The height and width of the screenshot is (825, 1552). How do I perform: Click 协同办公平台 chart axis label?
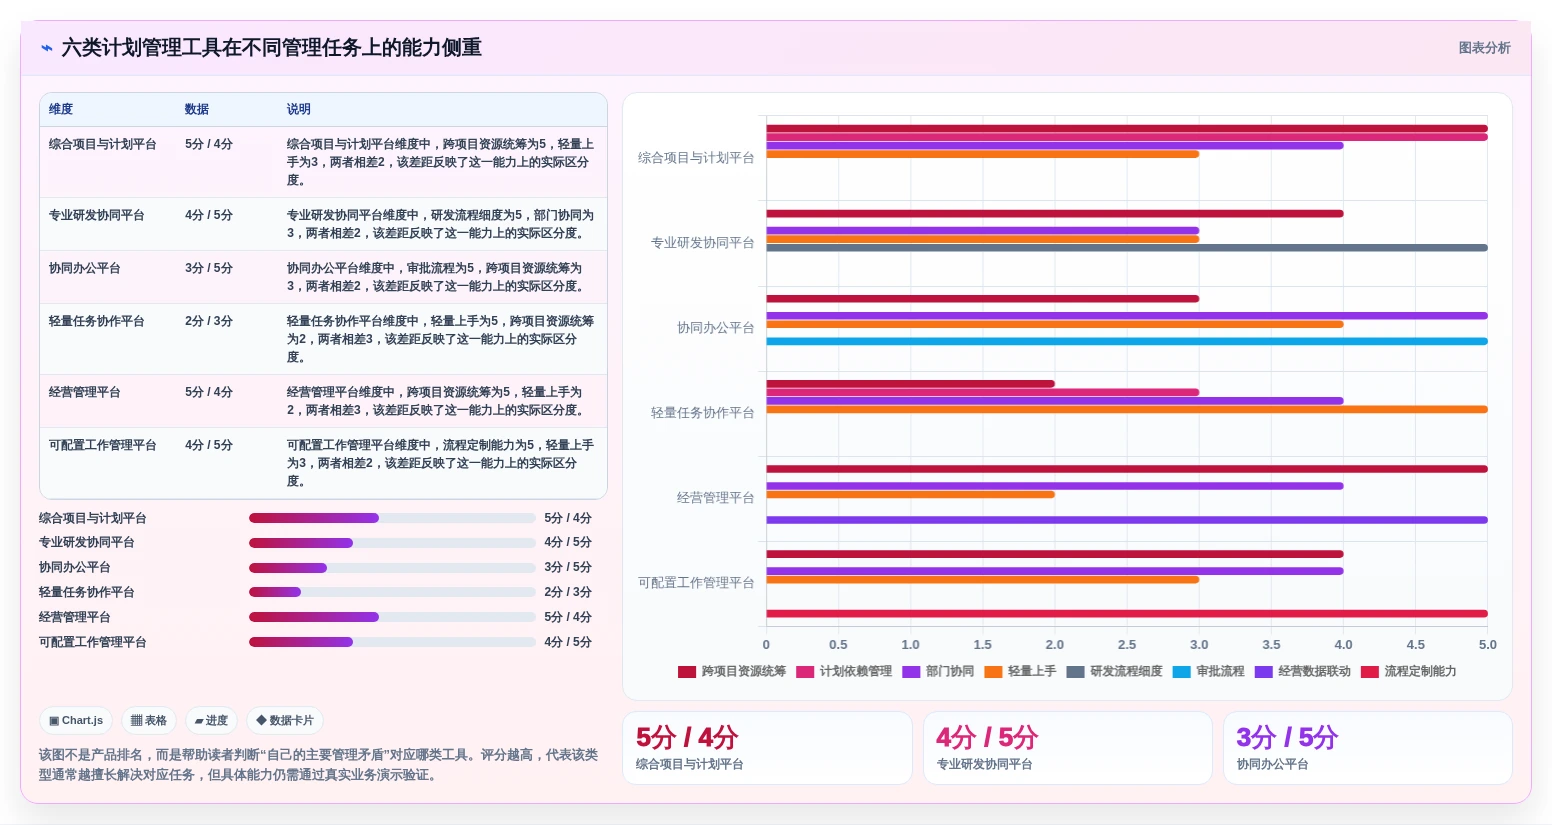pyautogui.click(x=715, y=328)
